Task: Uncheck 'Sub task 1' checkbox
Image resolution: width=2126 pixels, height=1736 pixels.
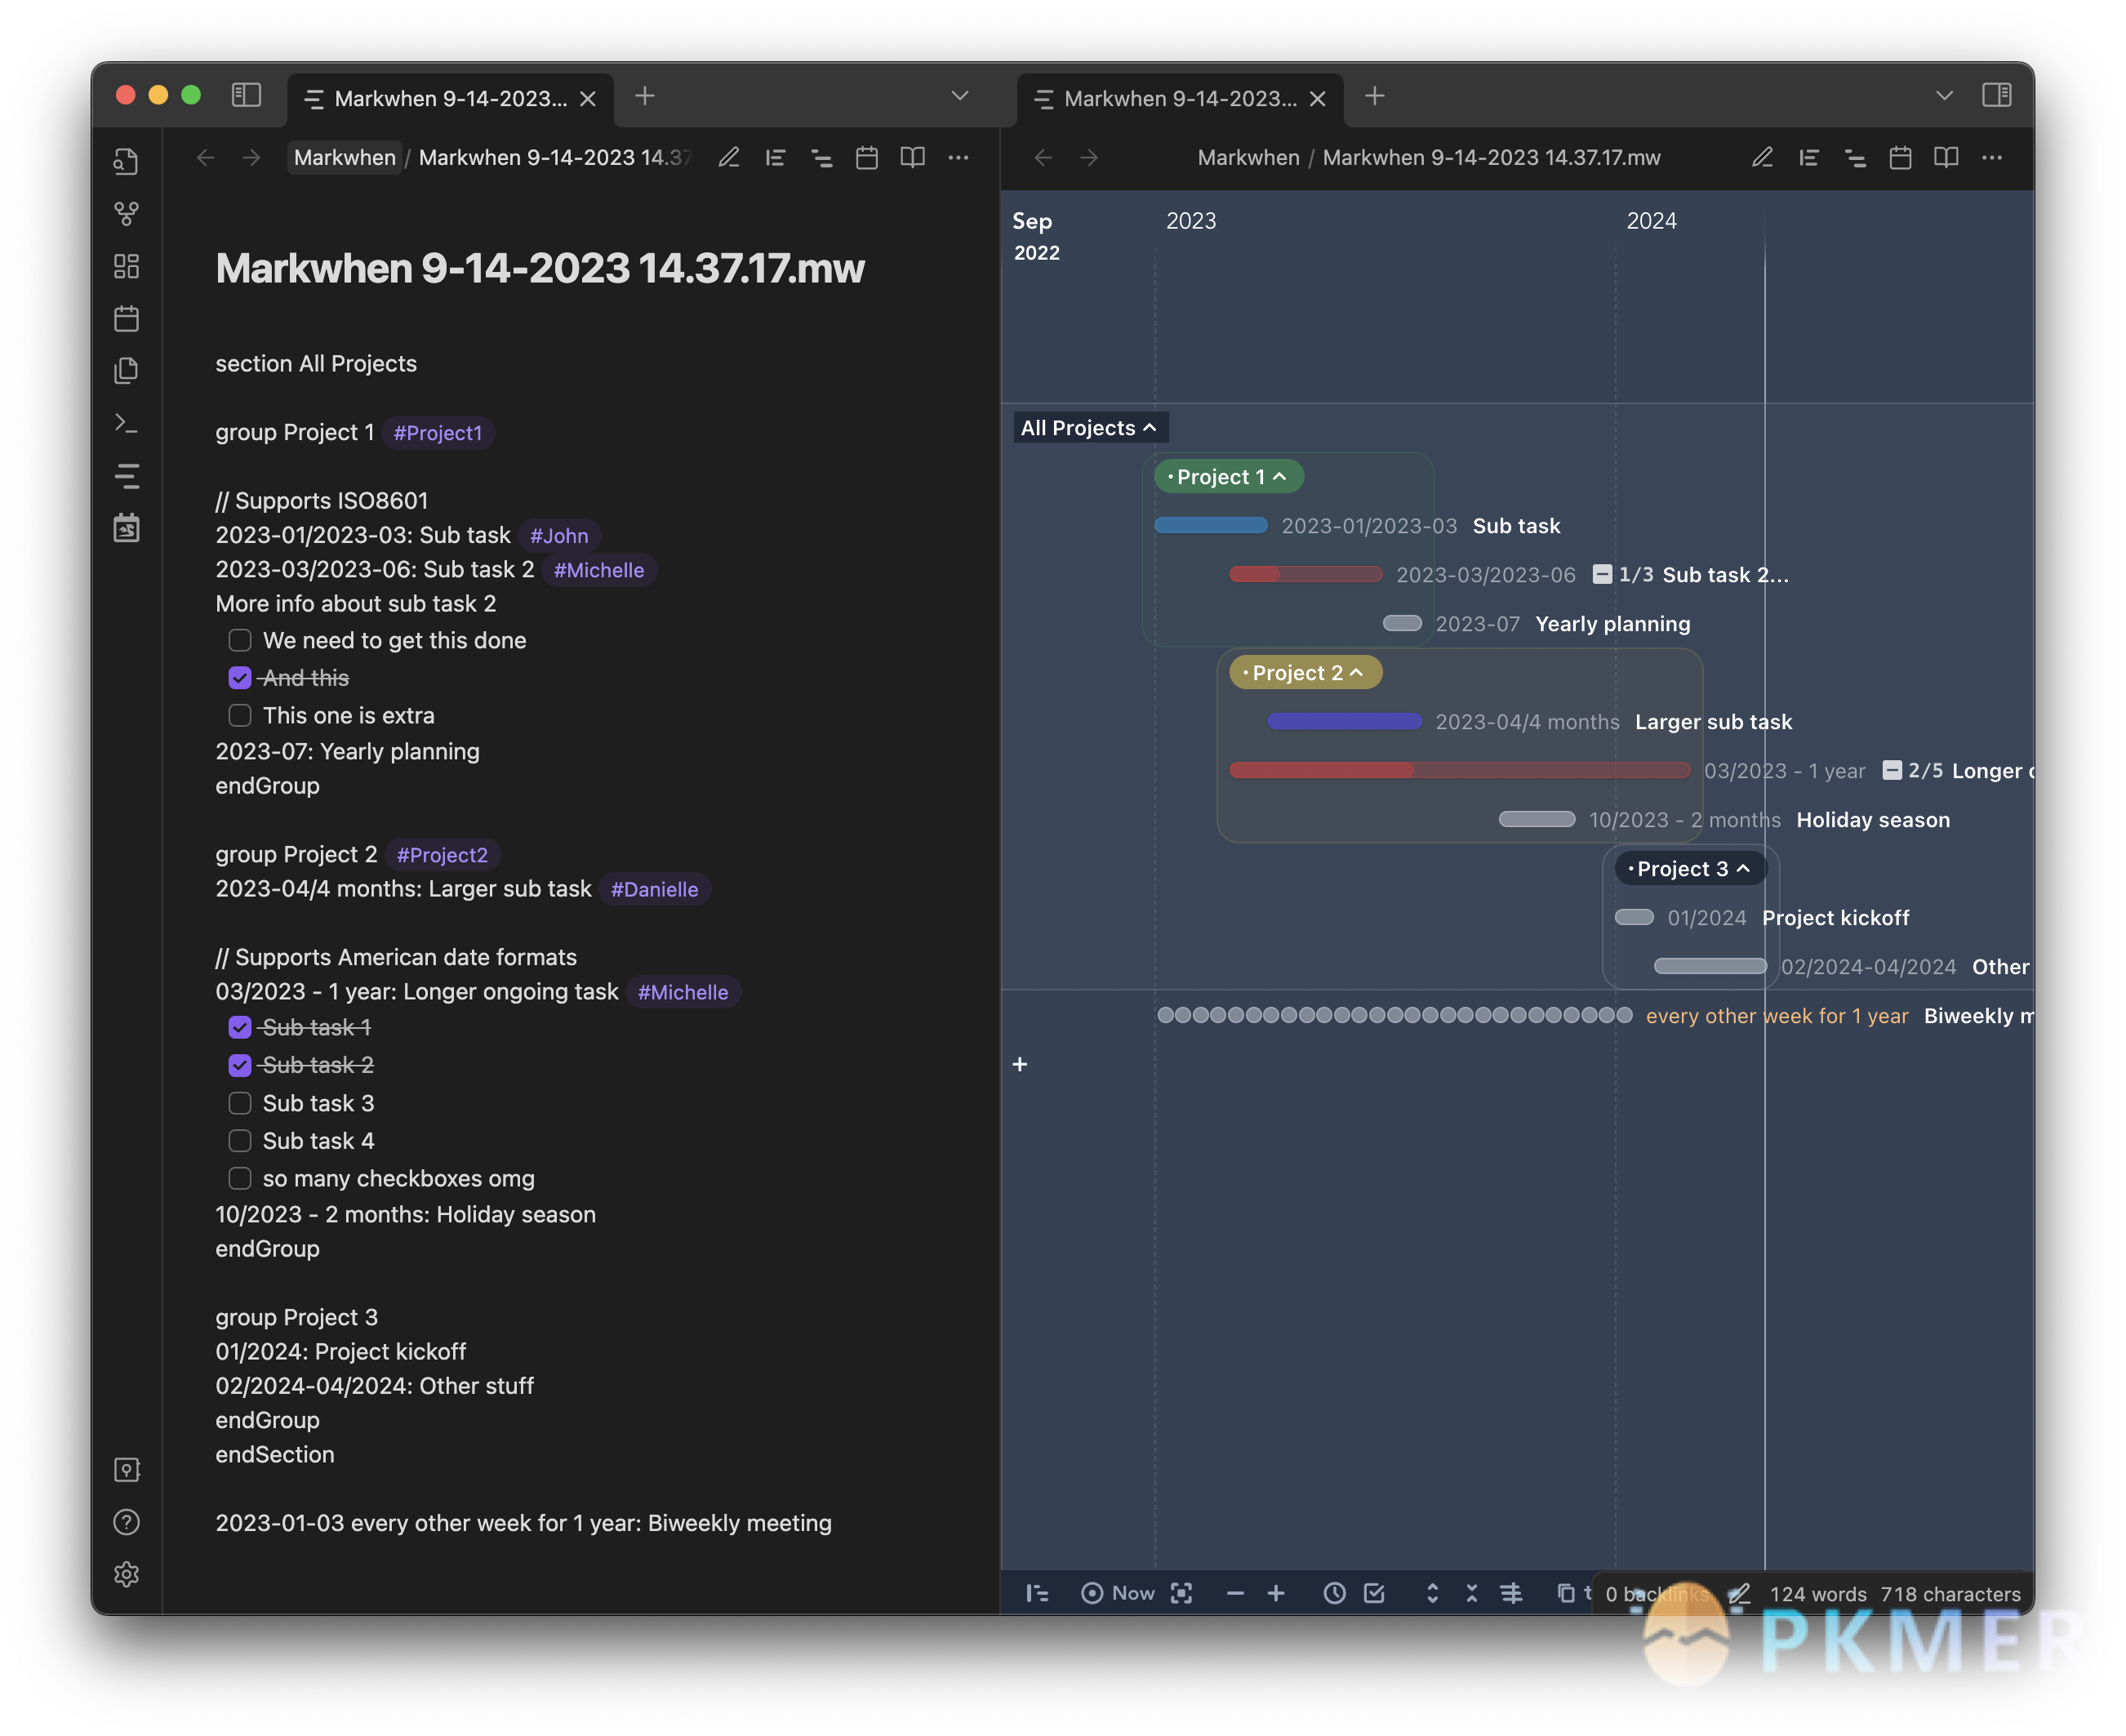Action: pyautogui.click(x=239, y=1027)
